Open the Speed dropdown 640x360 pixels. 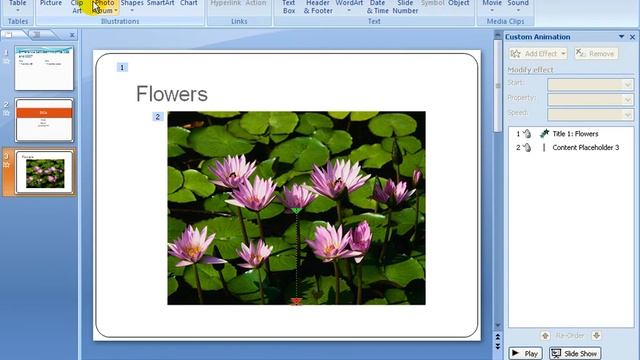(x=590, y=114)
